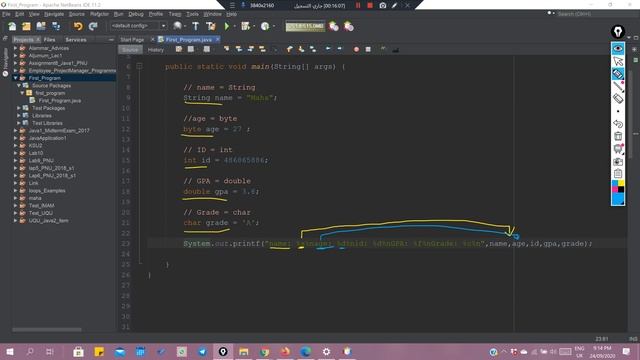
Task: Click the memory usage indicator bar
Action: coord(305,27)
